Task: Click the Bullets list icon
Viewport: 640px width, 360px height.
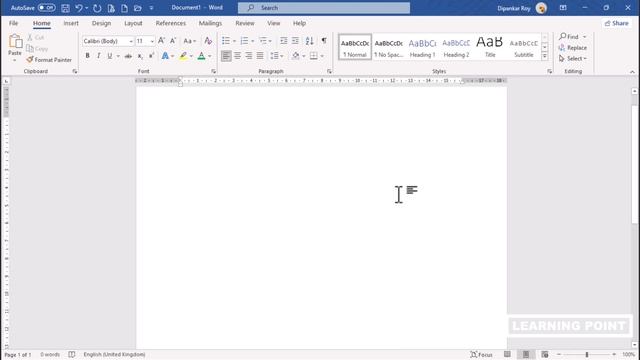Action: [226, 41]
